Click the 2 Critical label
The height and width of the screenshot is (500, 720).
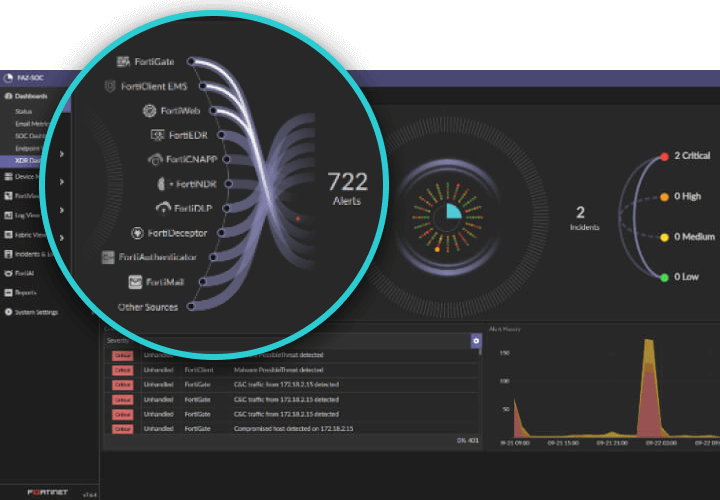pyautogui.click(x=692, y=156)
